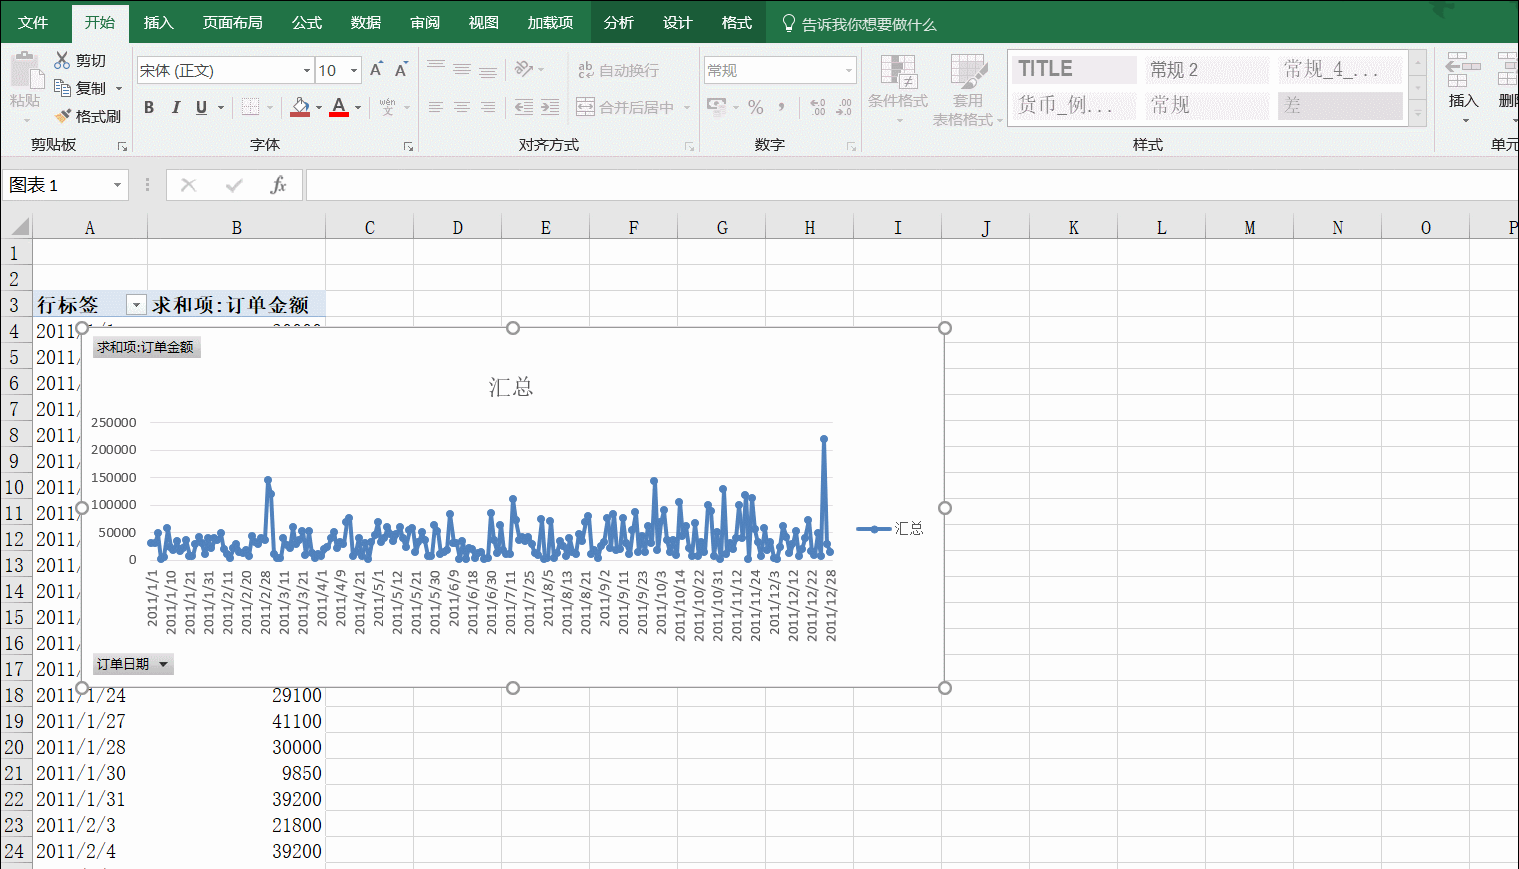Switch to the Analyze (分析) tab
Viewport: 1519px width, 869px height.
click(619, 22)
